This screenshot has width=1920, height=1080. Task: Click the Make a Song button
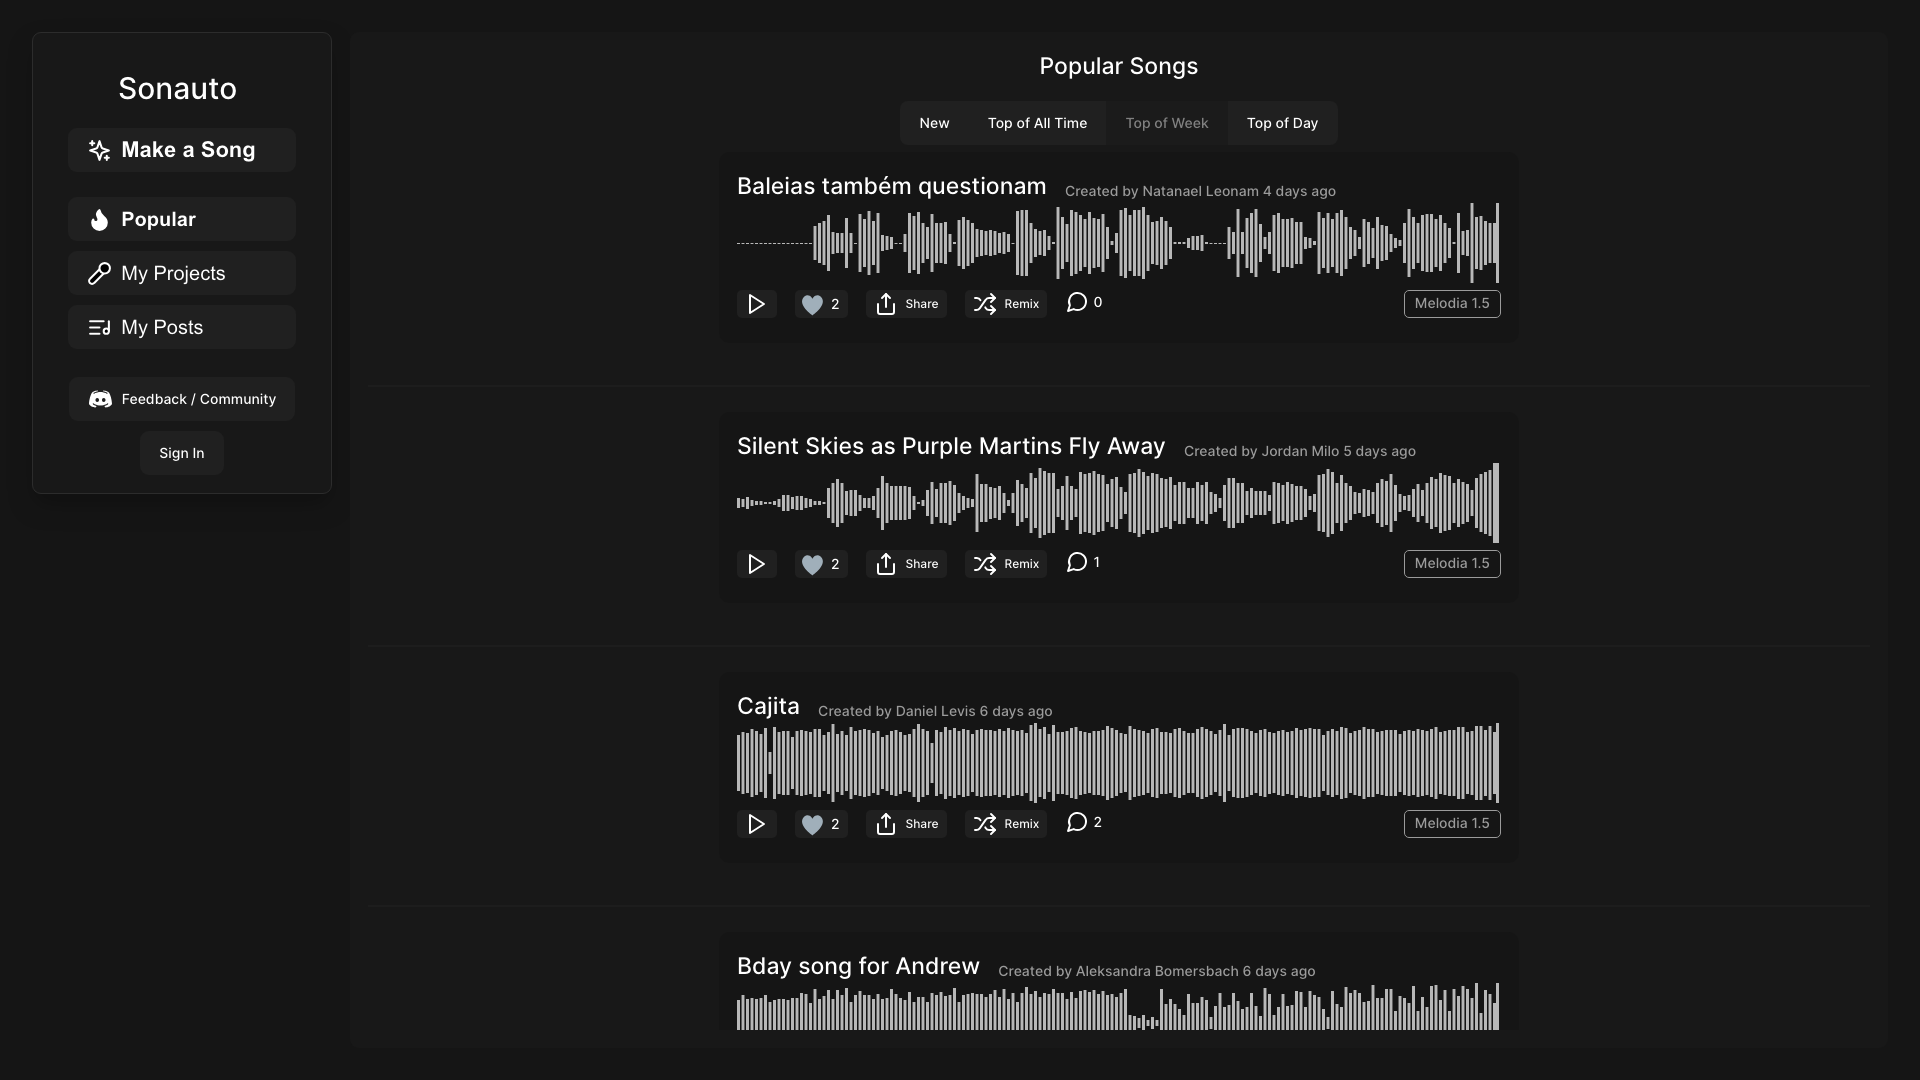(x=182, y=150)
